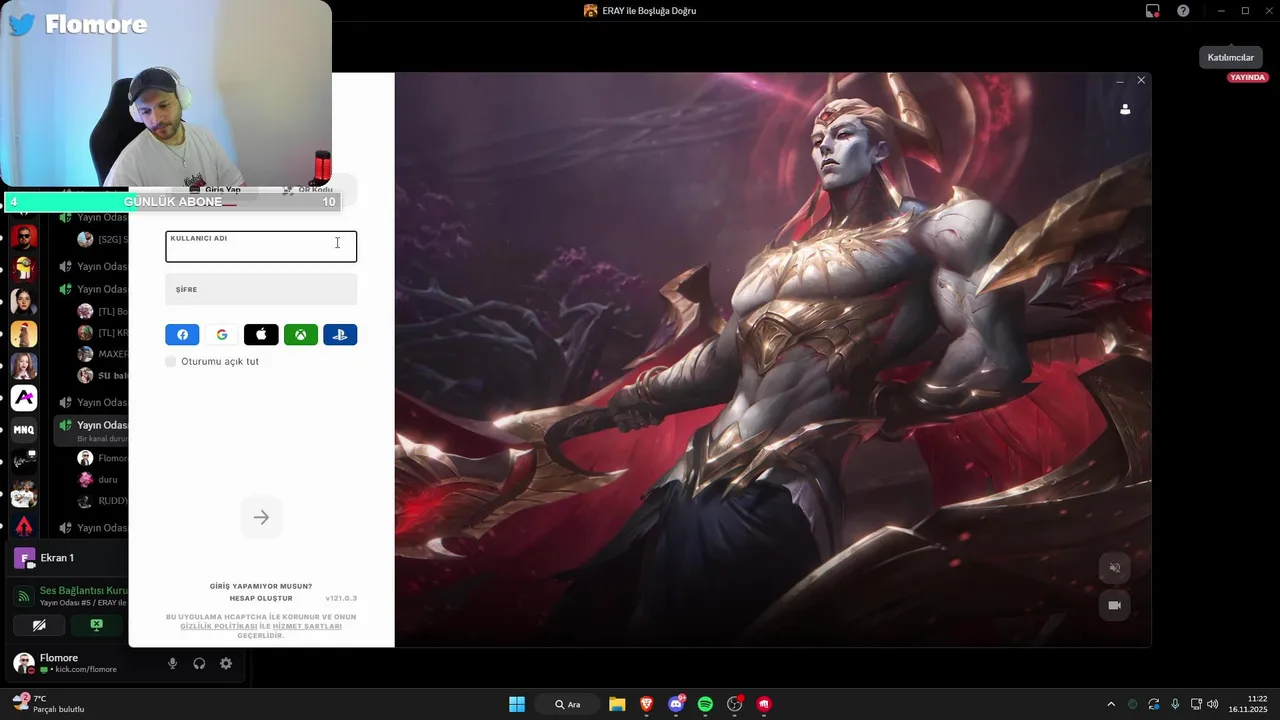Open Spotify from the taskbar

705,704
